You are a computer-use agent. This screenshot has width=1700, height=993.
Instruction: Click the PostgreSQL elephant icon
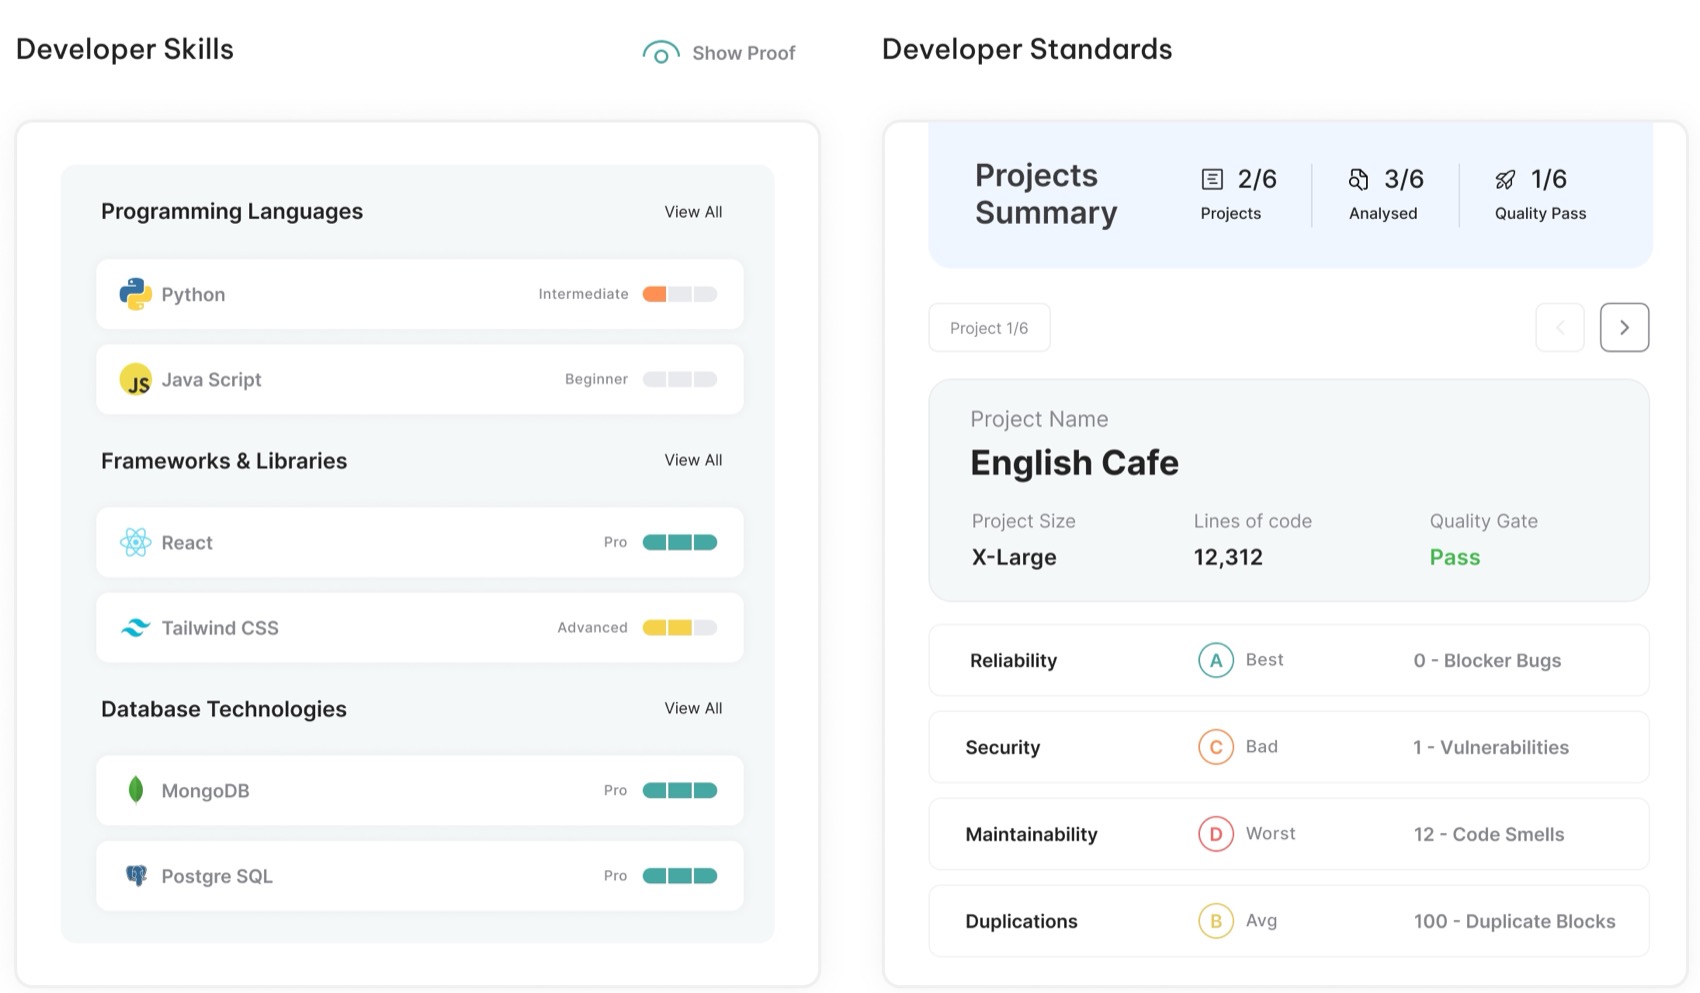(136, 876)
